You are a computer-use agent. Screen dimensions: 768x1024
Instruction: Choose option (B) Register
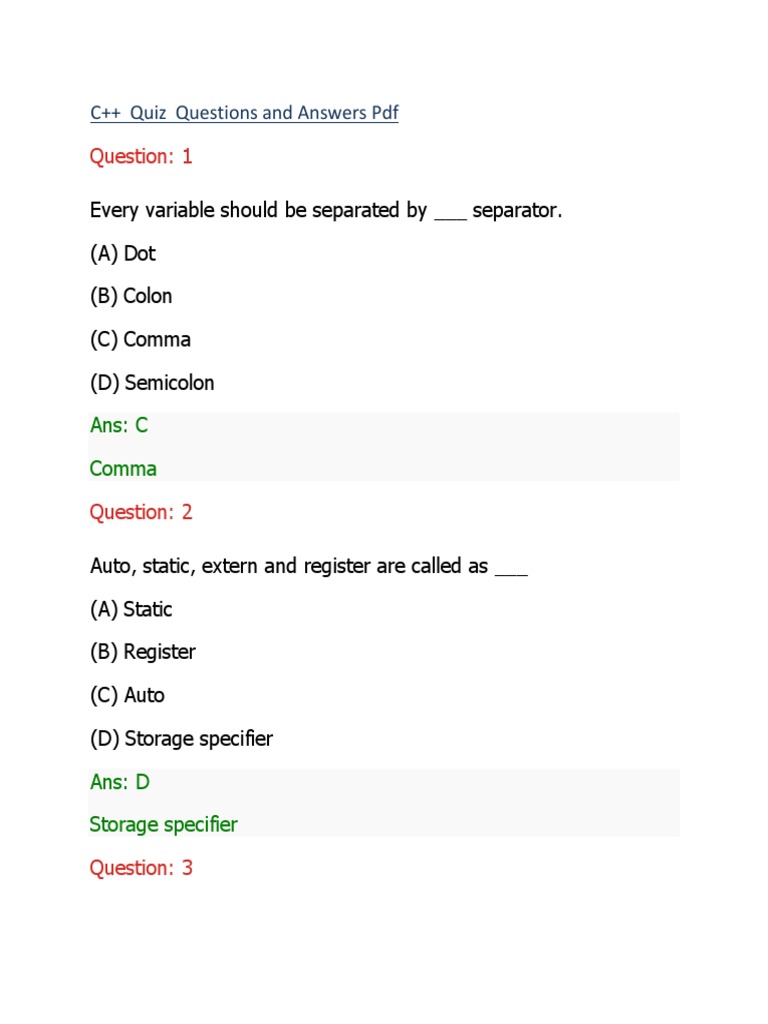coord(143,652)
